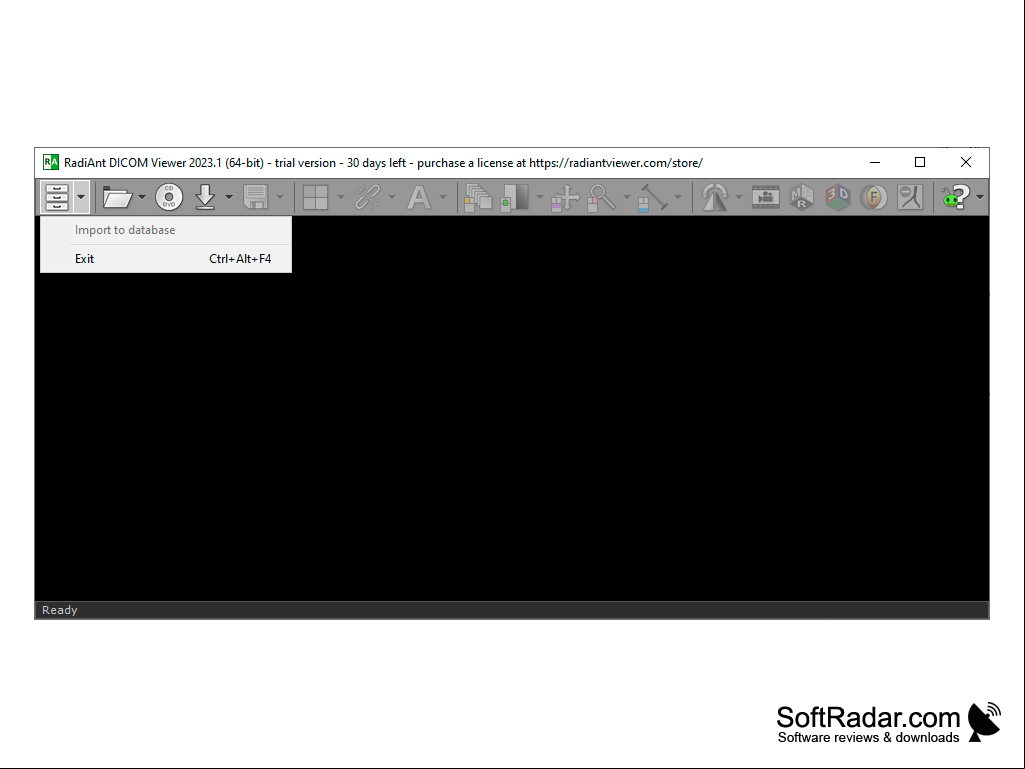The height and width of the screenshot is (769, 1025).
Task: Click the split screen layout icon
Action: click(316, 197)
